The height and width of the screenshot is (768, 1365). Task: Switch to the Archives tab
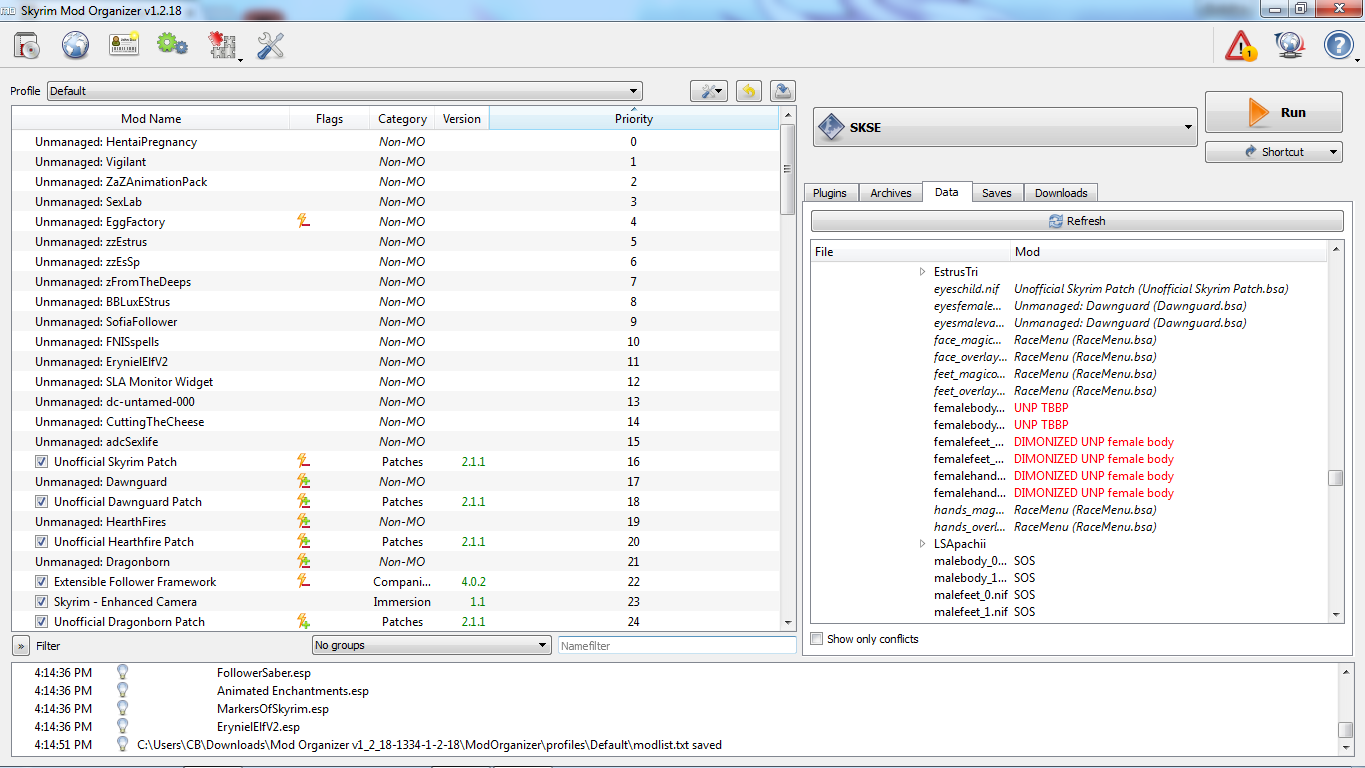891,193
